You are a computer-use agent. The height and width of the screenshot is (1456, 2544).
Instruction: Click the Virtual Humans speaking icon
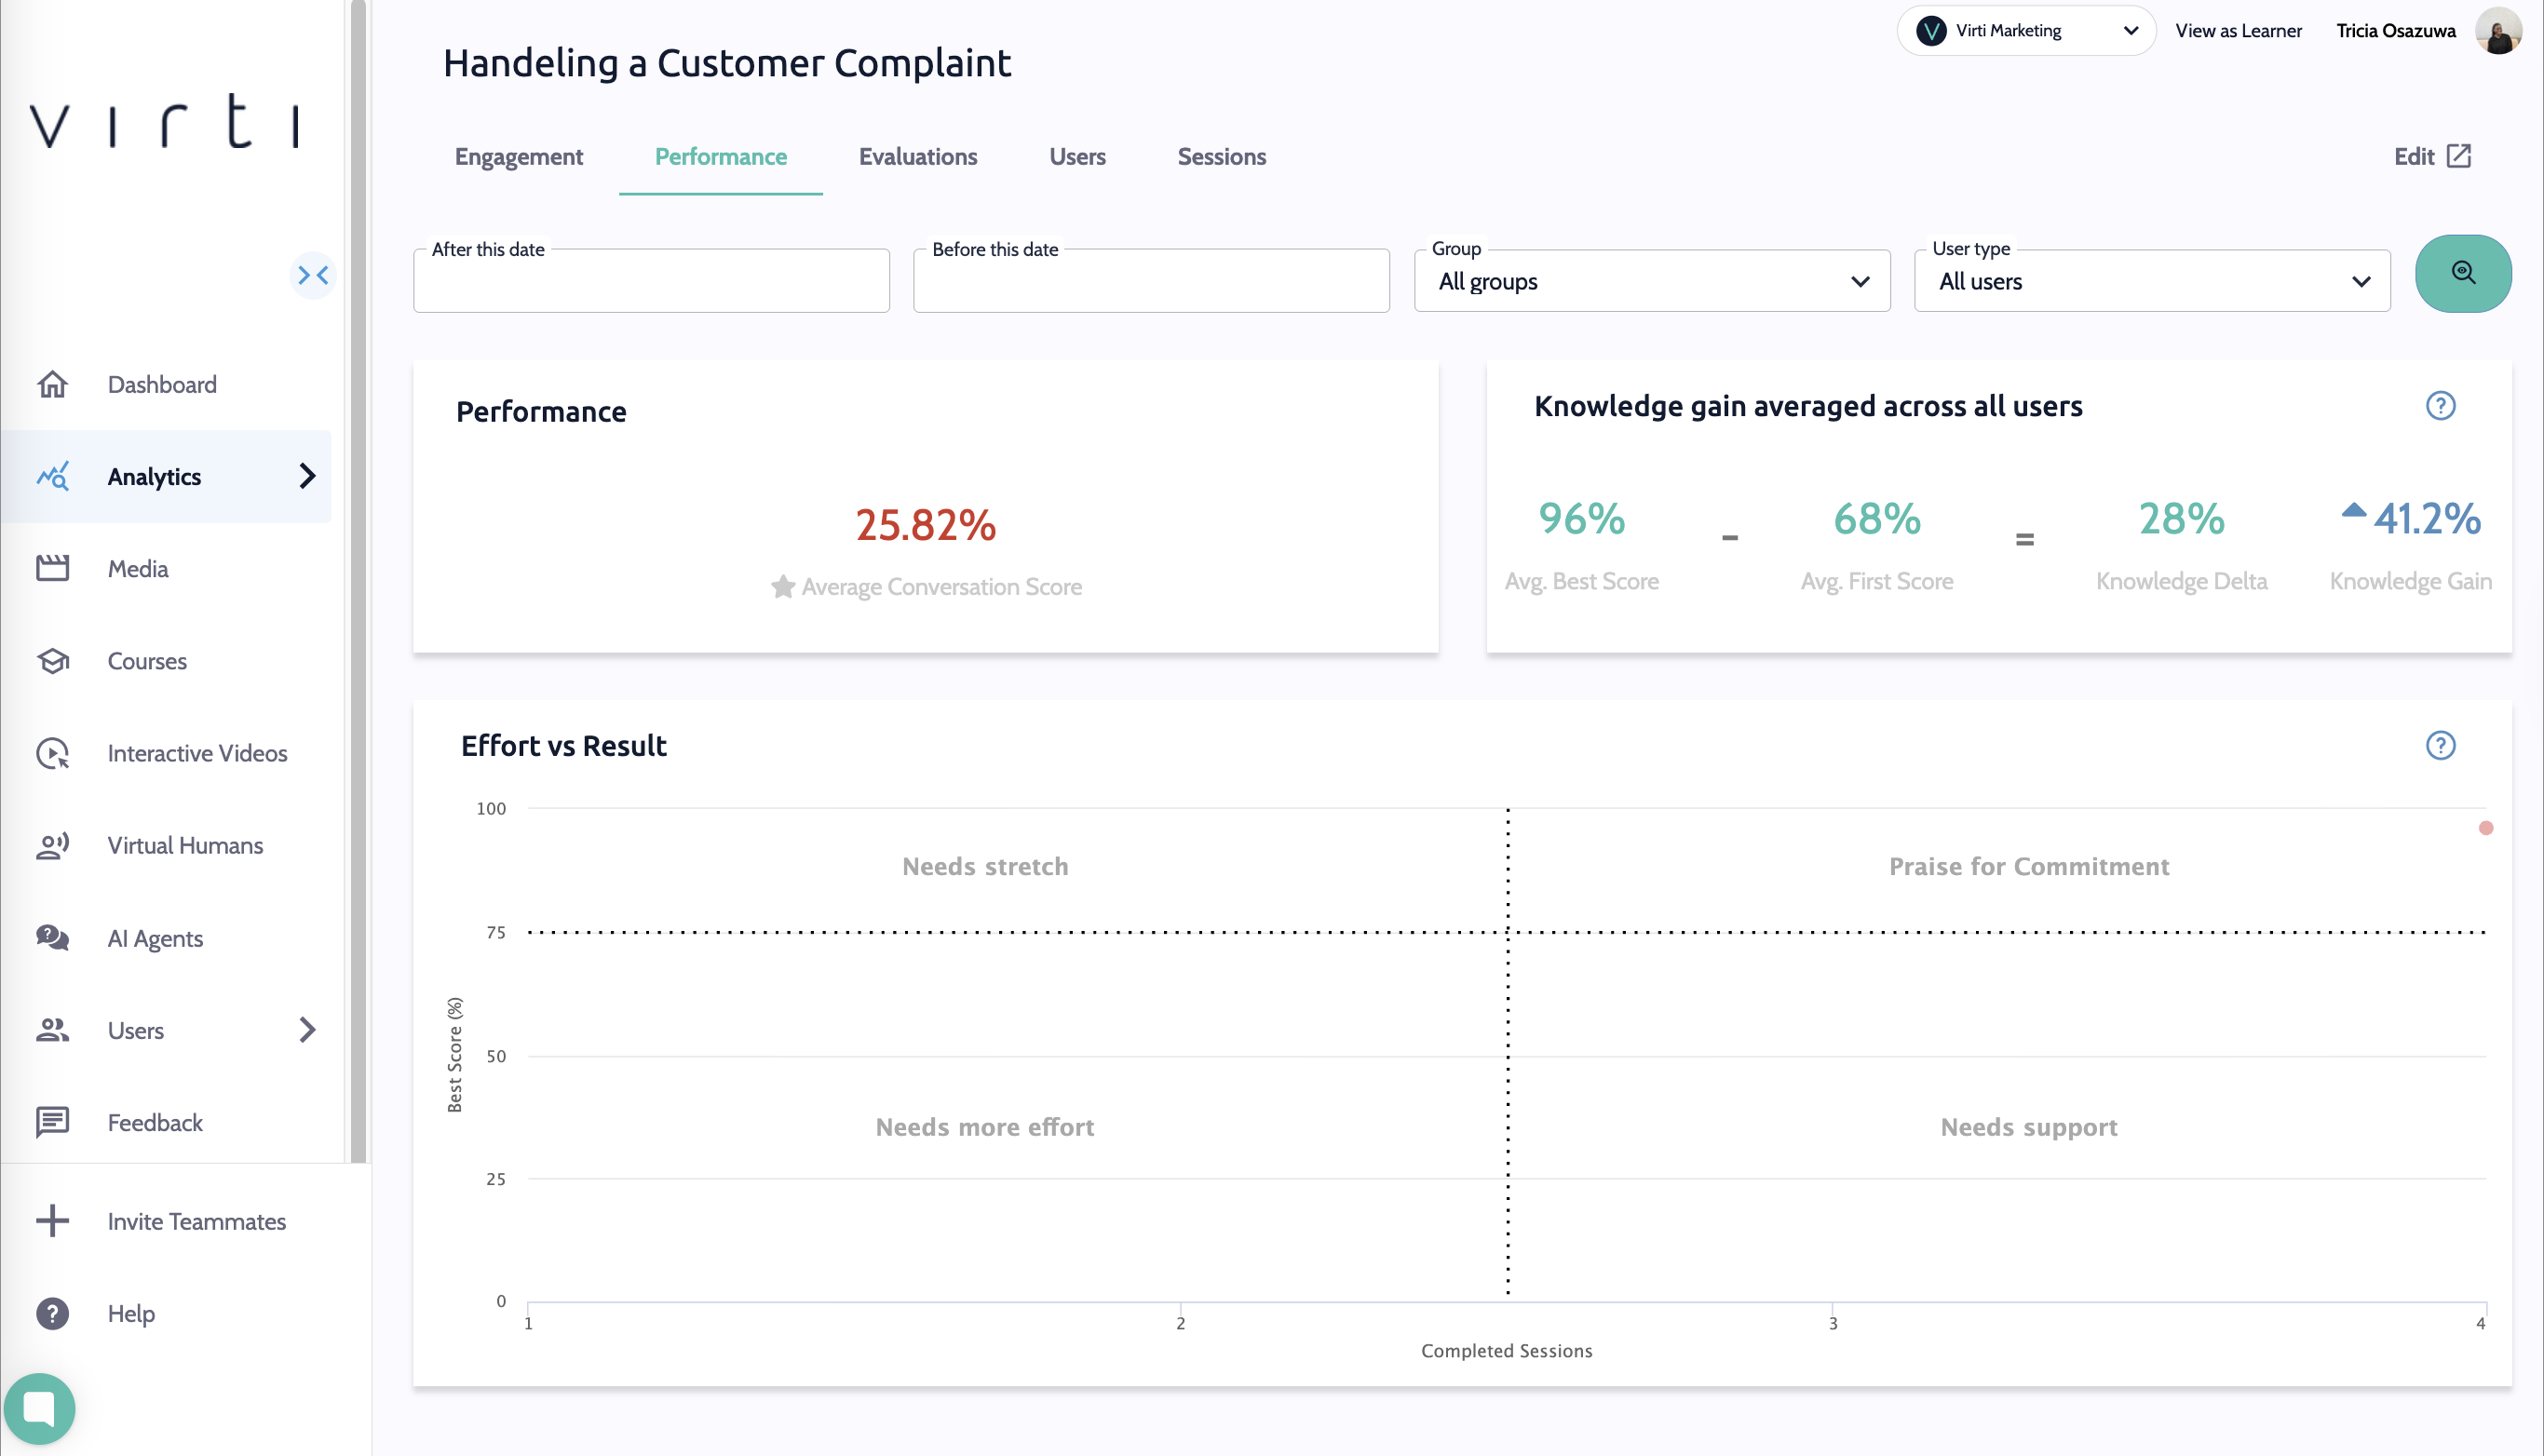point(52,845)
